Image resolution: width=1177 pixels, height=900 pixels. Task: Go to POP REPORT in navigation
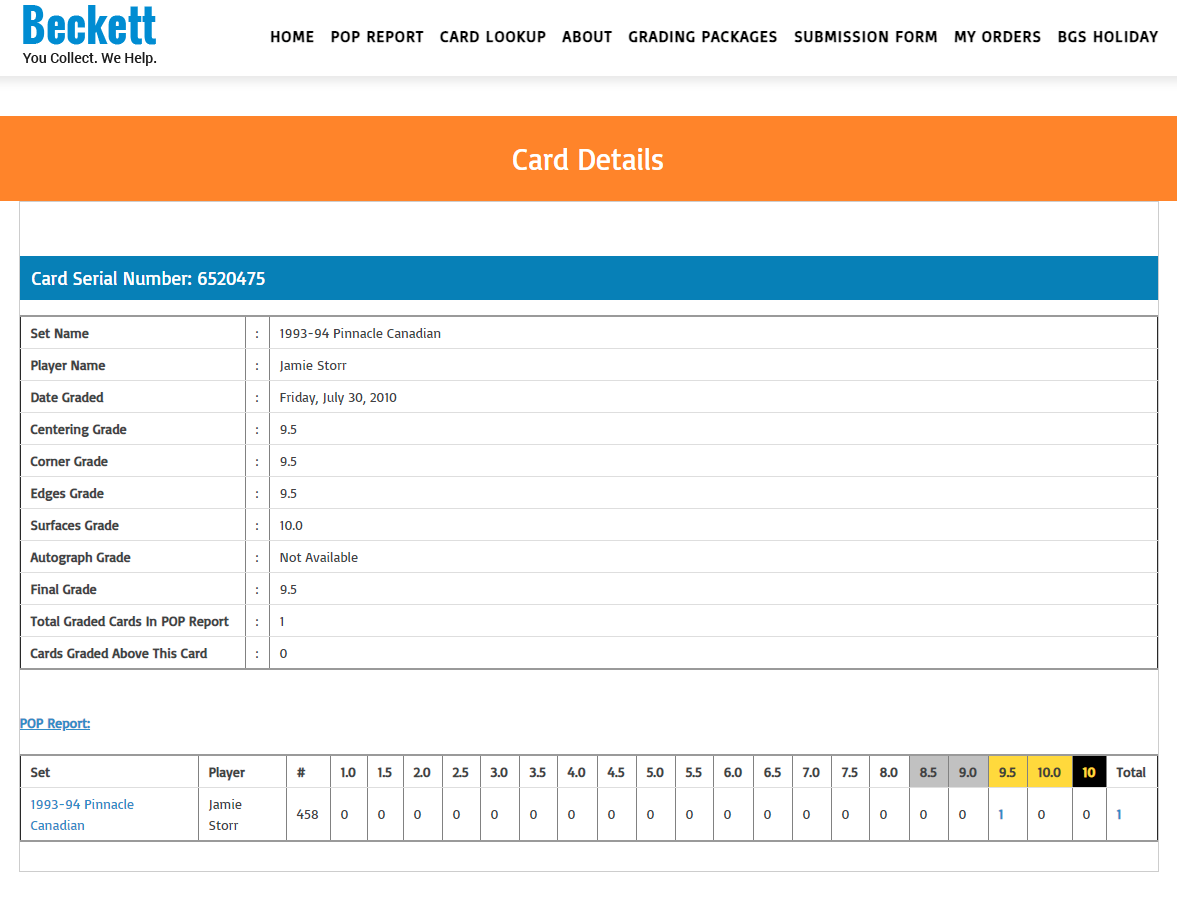click(x=377, y=37)
